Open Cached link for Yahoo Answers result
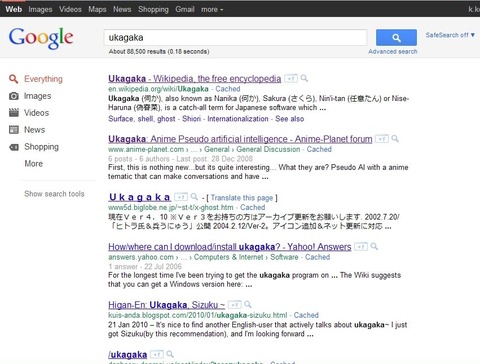Image resolution: width=480 pixels, height=364 pixels. click(x=317, y=257)
